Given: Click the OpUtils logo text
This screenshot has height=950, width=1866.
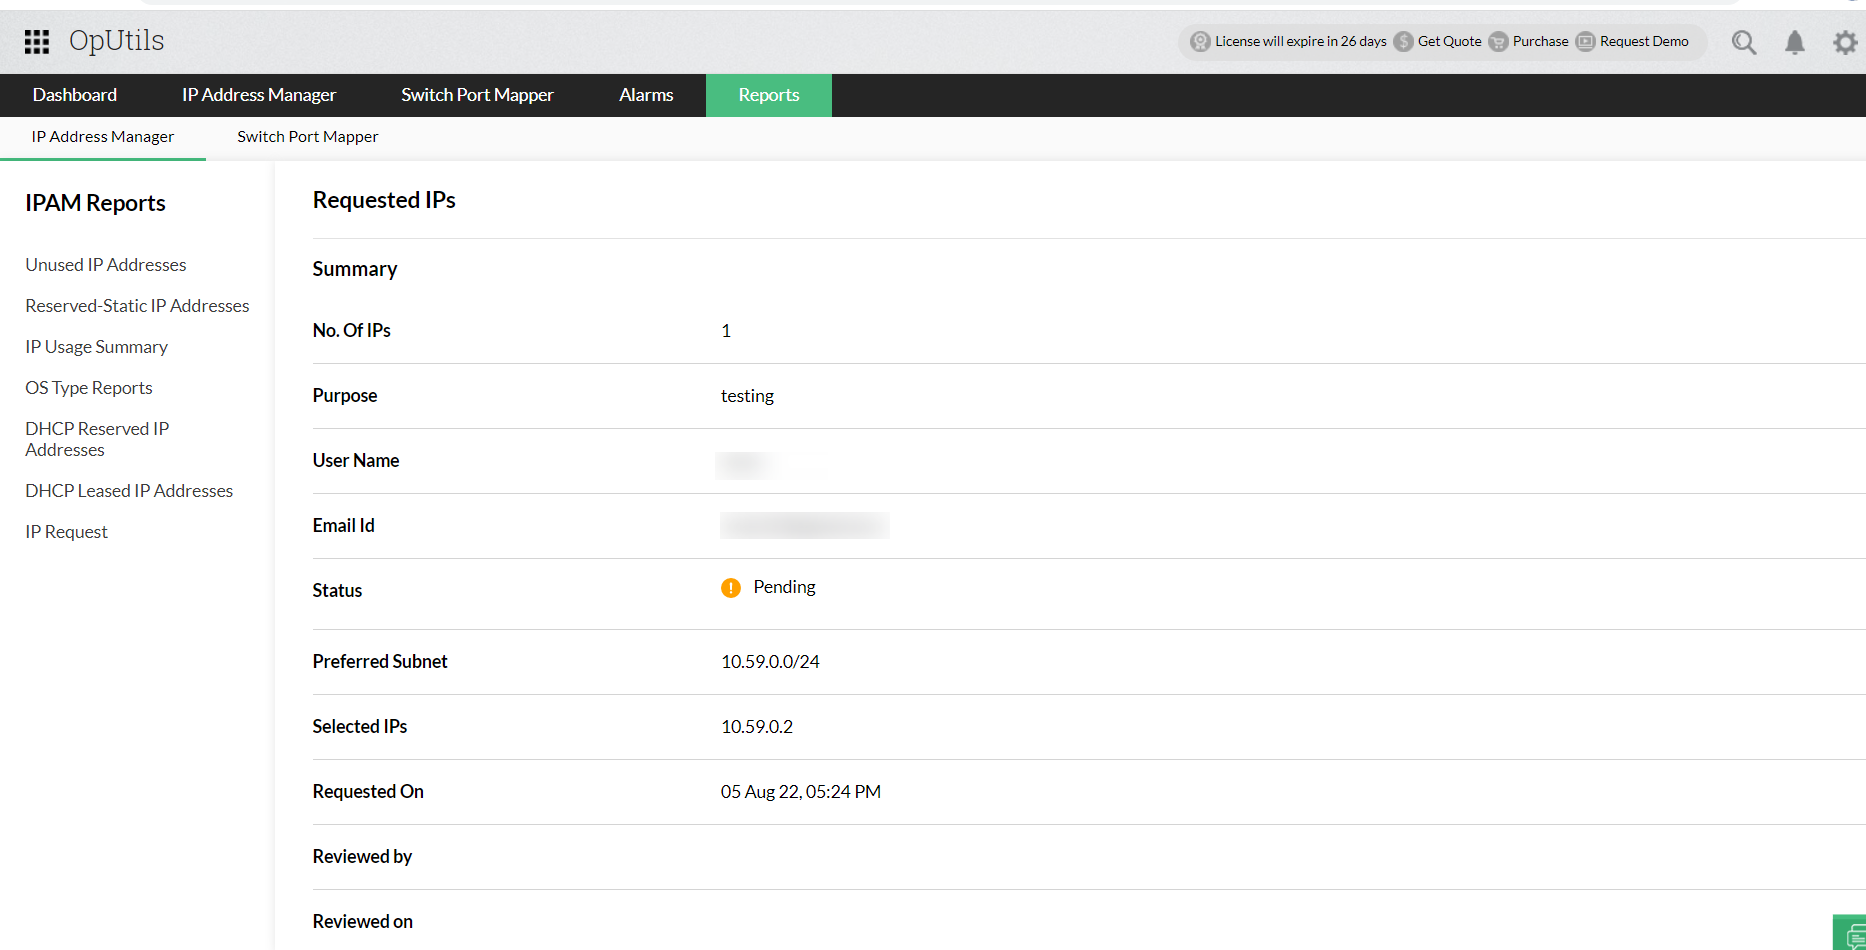Looking at the screenshot, I should [116, 41].
